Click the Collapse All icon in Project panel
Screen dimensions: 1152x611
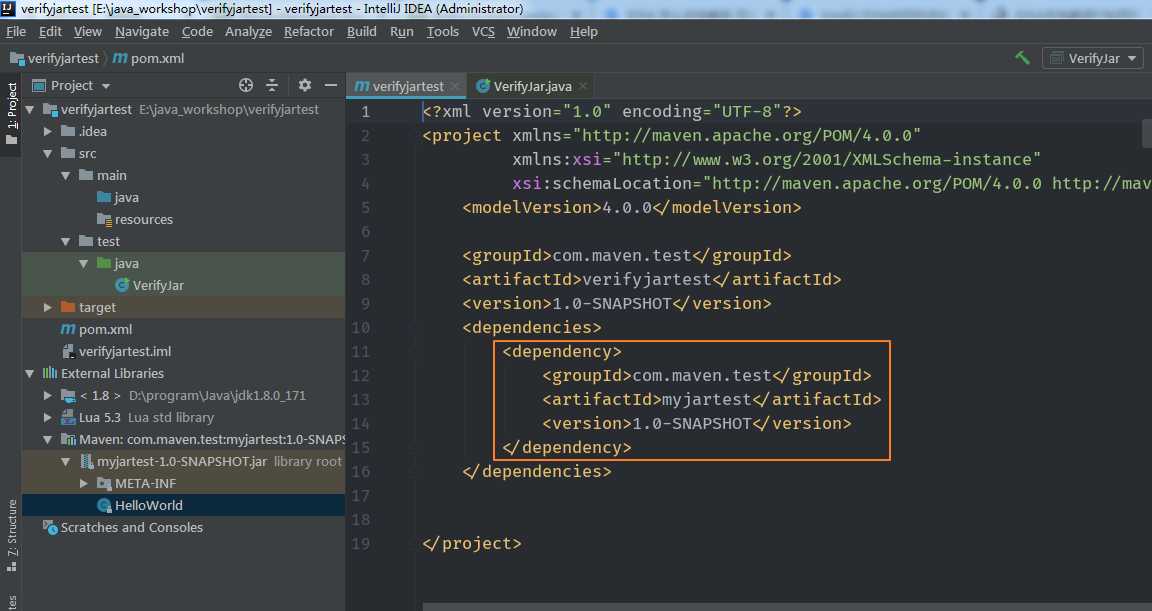[272, 85]
